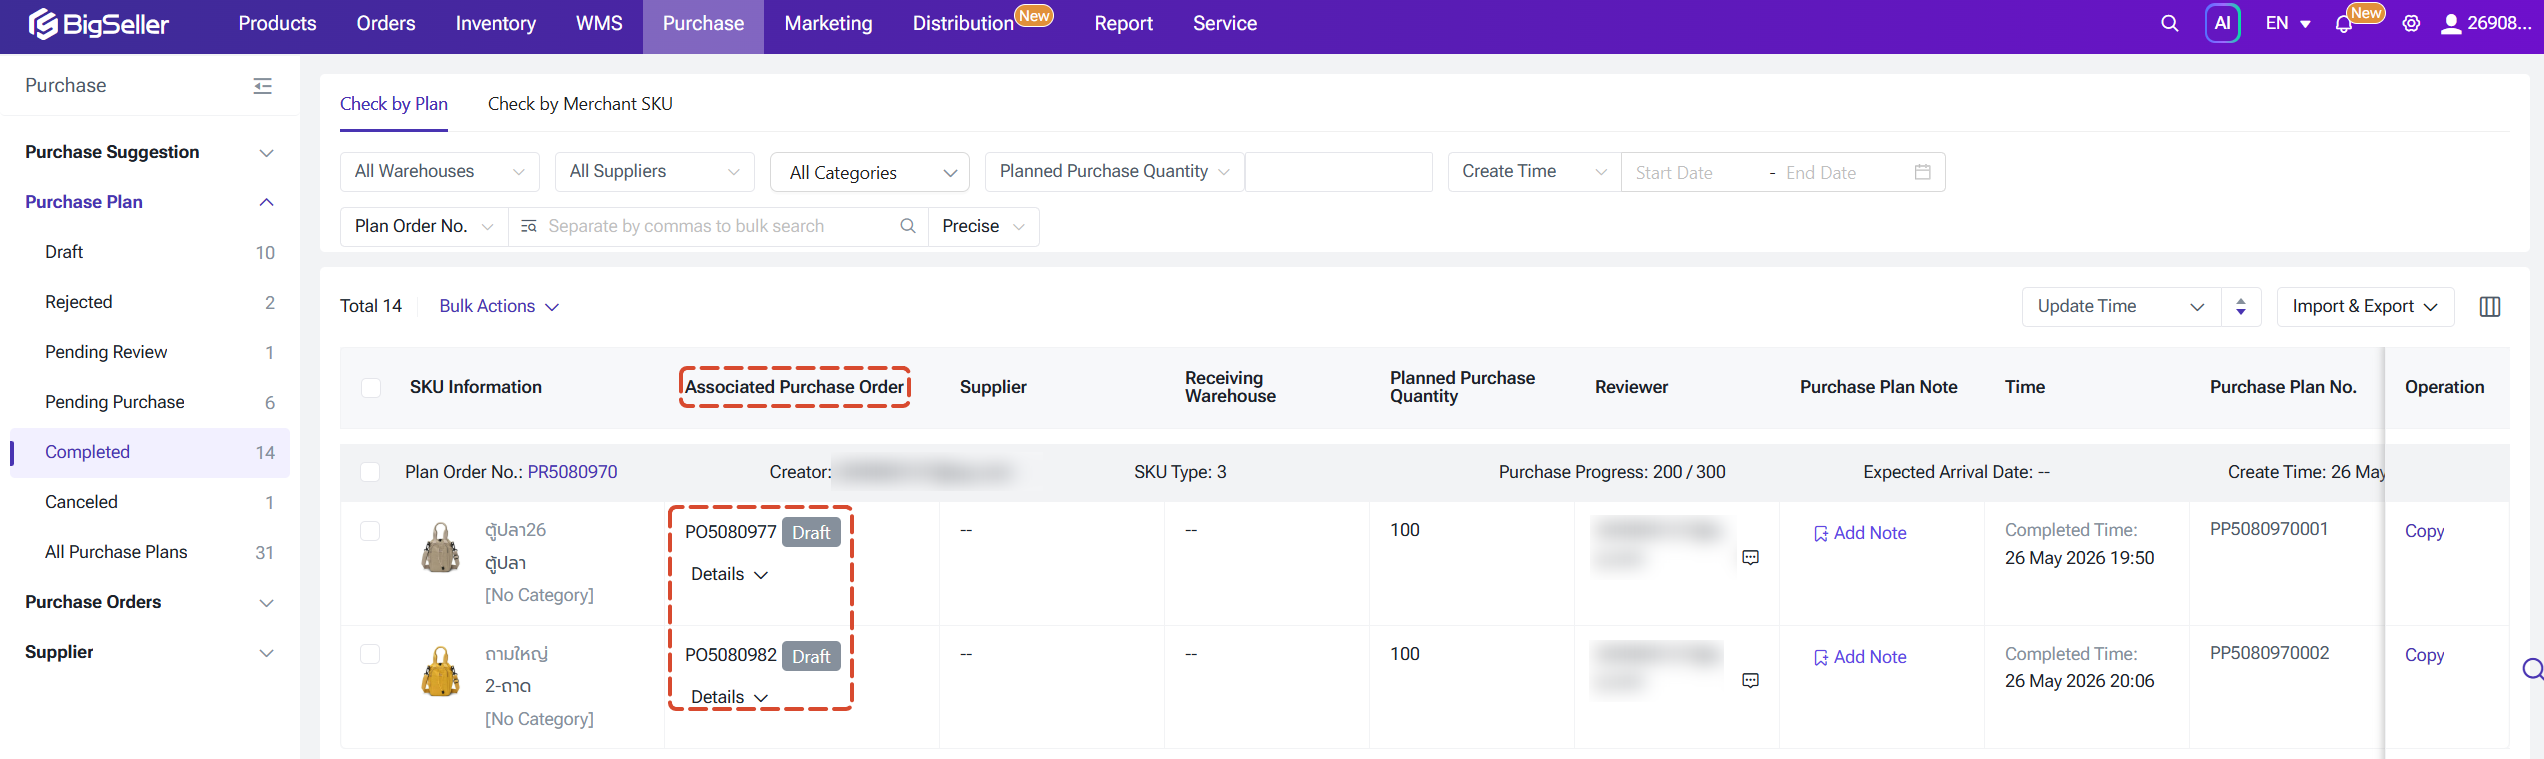Open Planned Purchase Quantity filter dropdown
The image size is (2544, 759).
(1115, 172)
